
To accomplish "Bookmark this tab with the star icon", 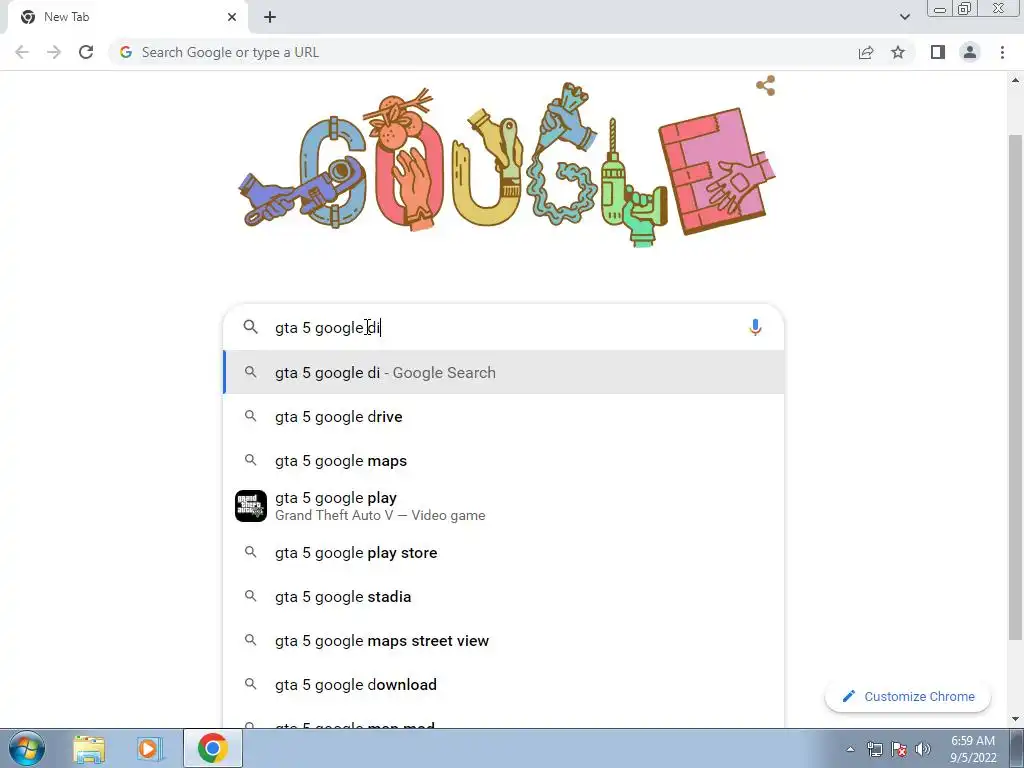I will click(x=898, y=52).
